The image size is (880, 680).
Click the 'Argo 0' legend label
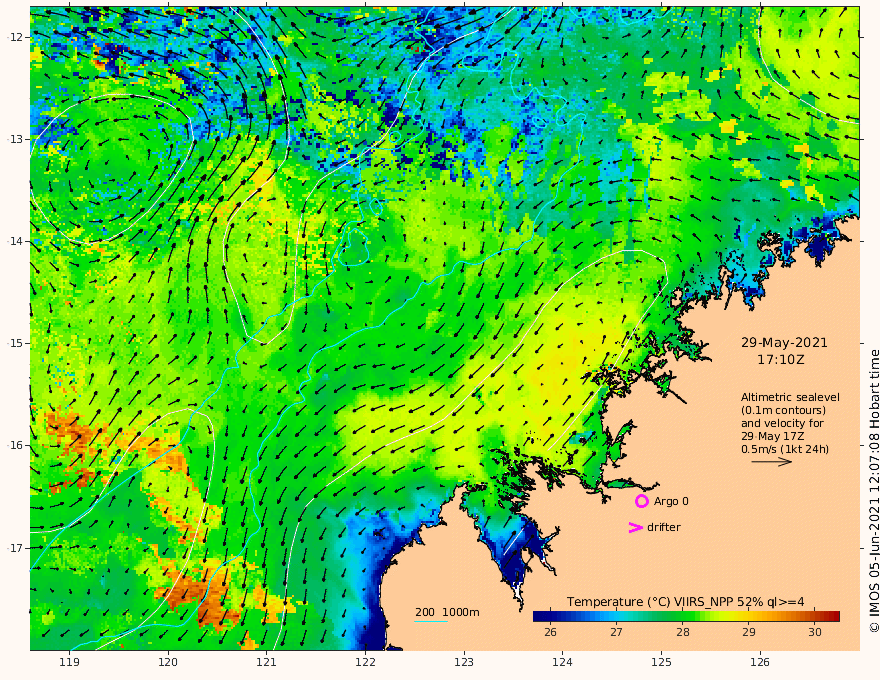pyautogui.click(x=671, y=501)
